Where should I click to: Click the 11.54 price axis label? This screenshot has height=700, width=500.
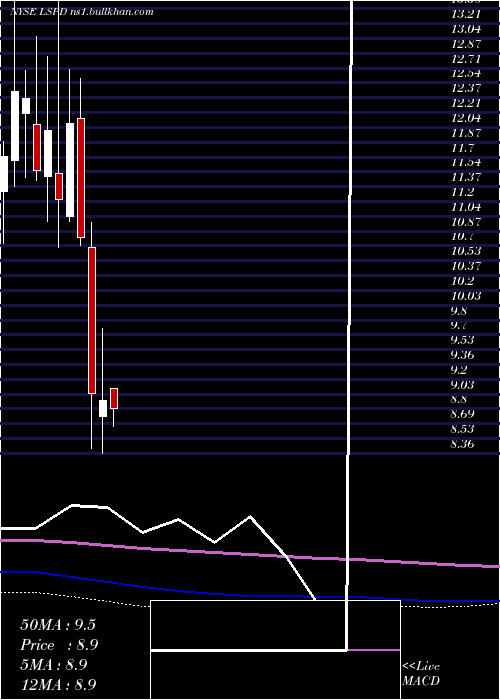[466, 162]
